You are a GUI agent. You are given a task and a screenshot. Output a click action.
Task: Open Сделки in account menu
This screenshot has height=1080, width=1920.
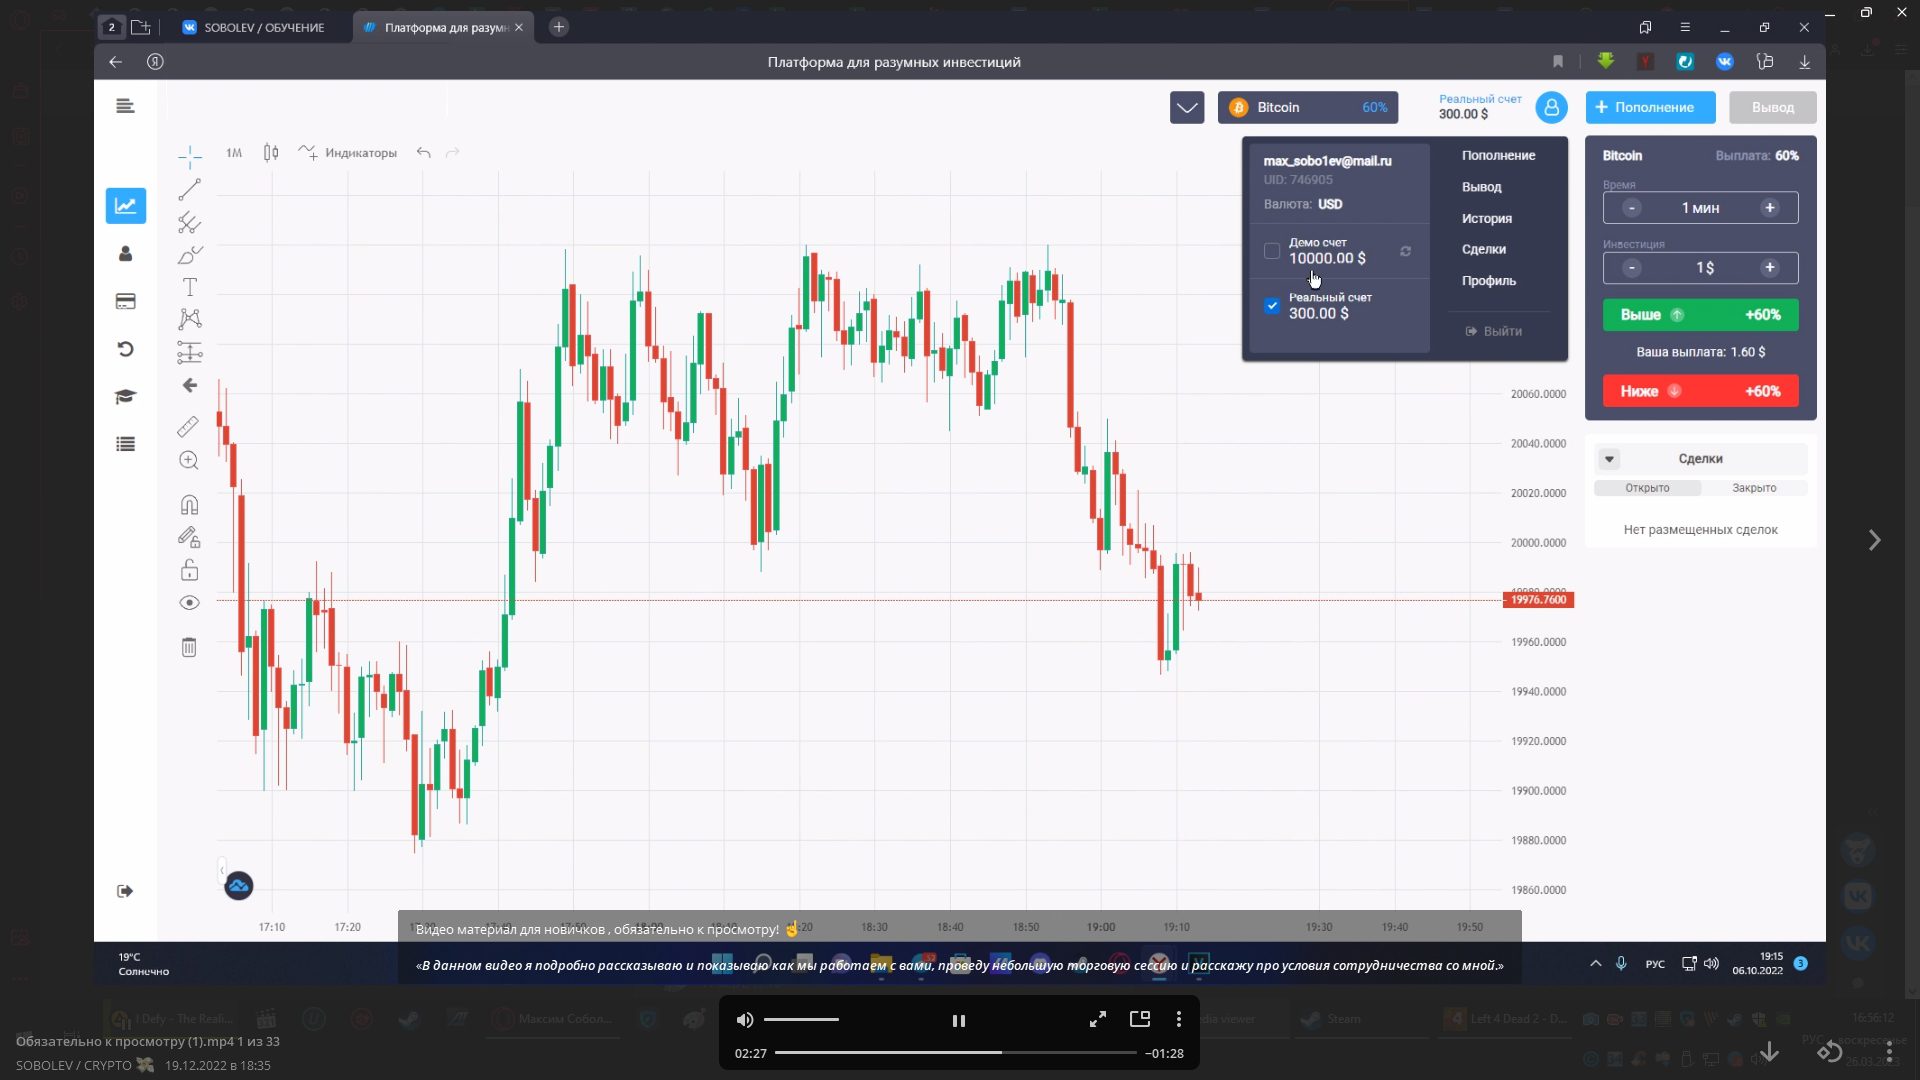point(1483,249)
